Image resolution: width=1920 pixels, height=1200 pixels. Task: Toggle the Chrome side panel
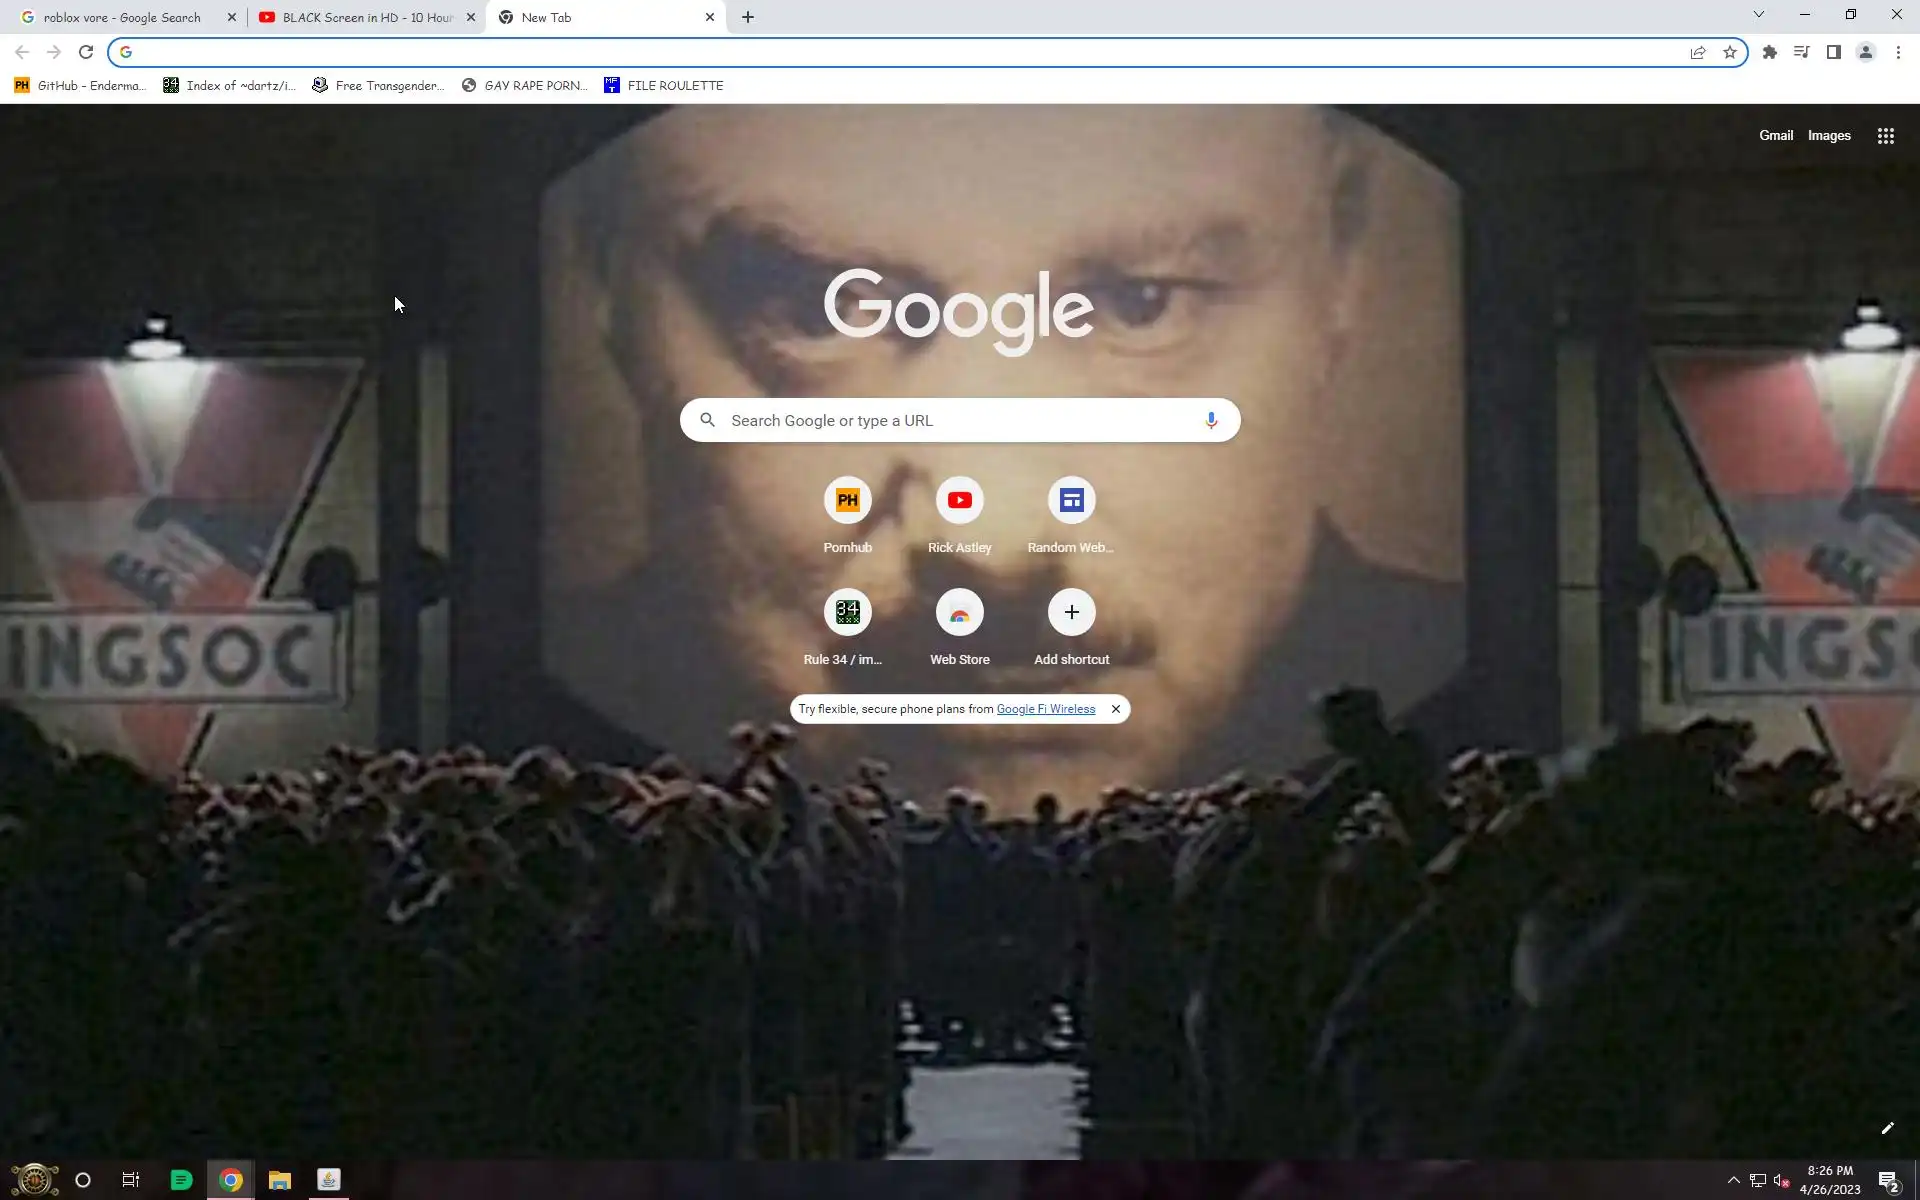1833,52
